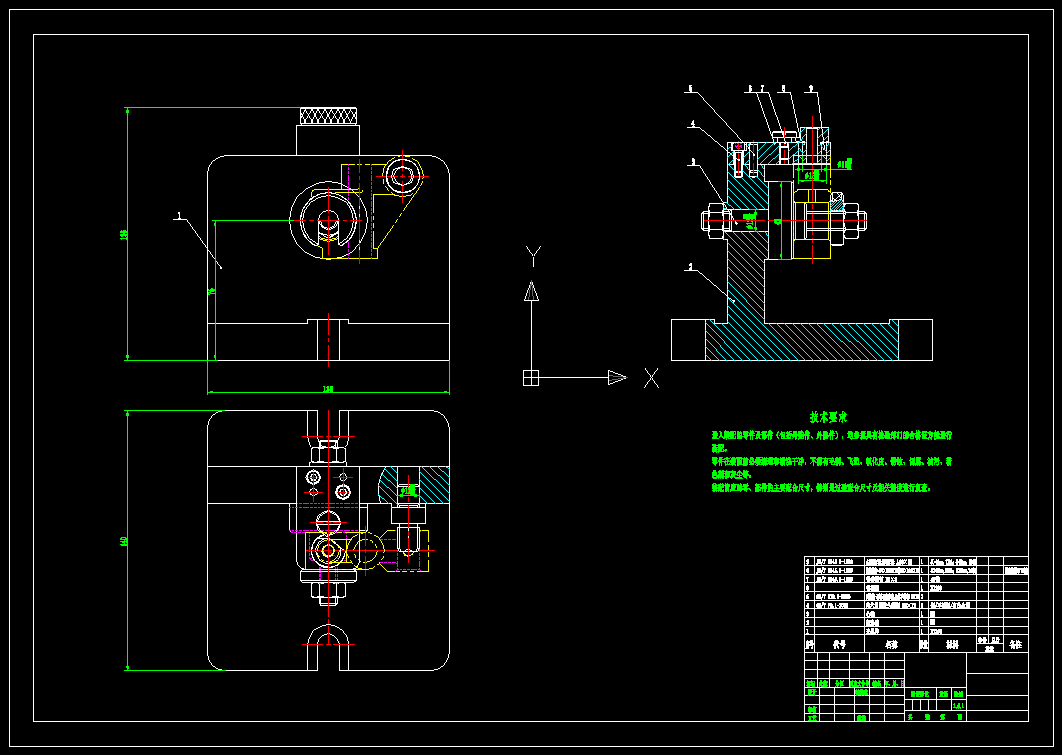Click the 名称 column header in parts list
This screenshot has width=1062, height=755.
(893, 644)
